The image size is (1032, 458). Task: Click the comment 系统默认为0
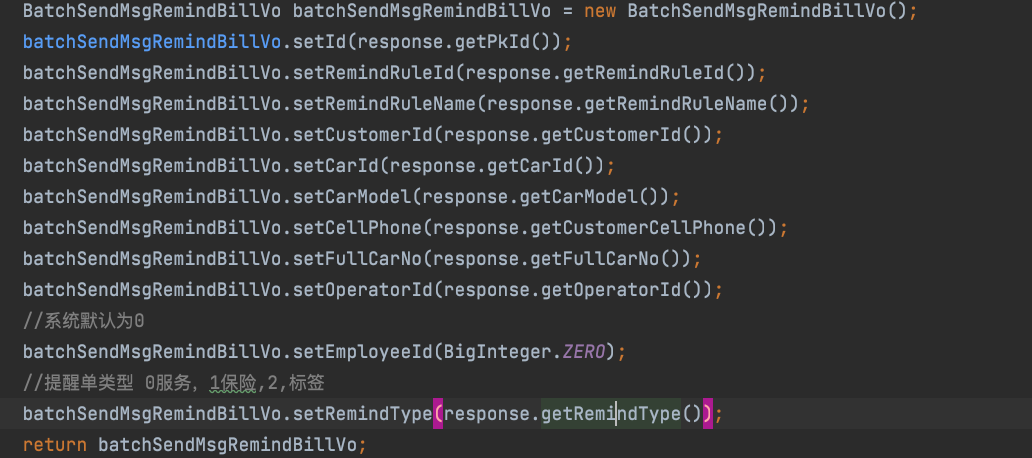pos(84,321)
